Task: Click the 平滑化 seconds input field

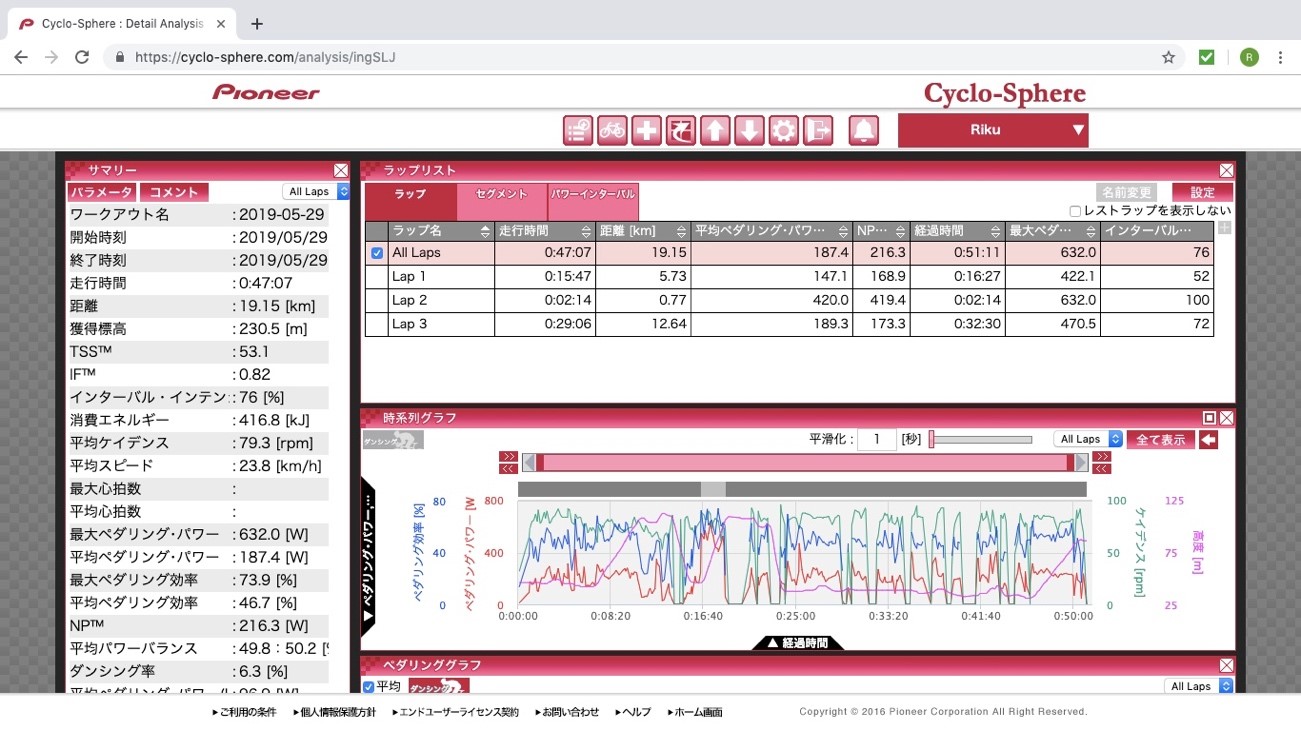Action: (x=876, y=439)
